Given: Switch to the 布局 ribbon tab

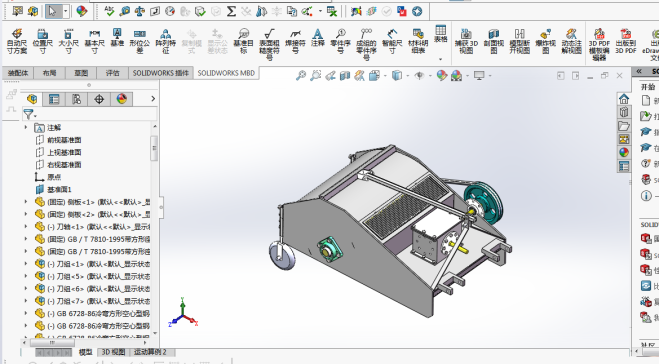Looking at the screenshot, I should pyautogui.click(x=49, y=73).
